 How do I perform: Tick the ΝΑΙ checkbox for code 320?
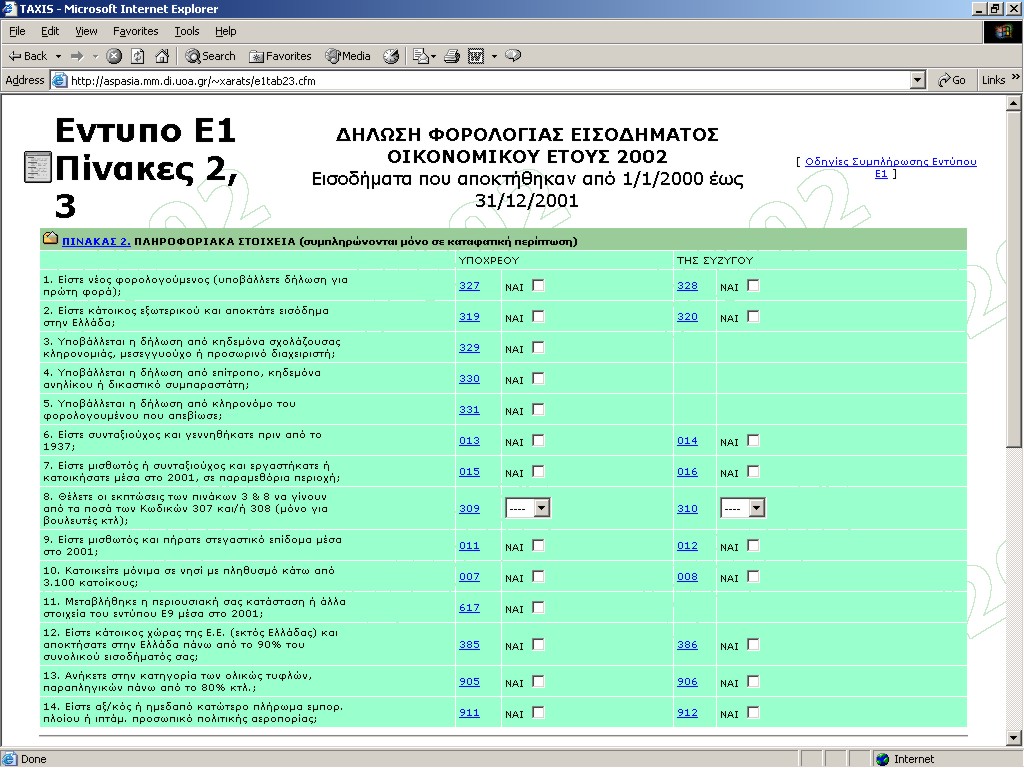[753, 317]
